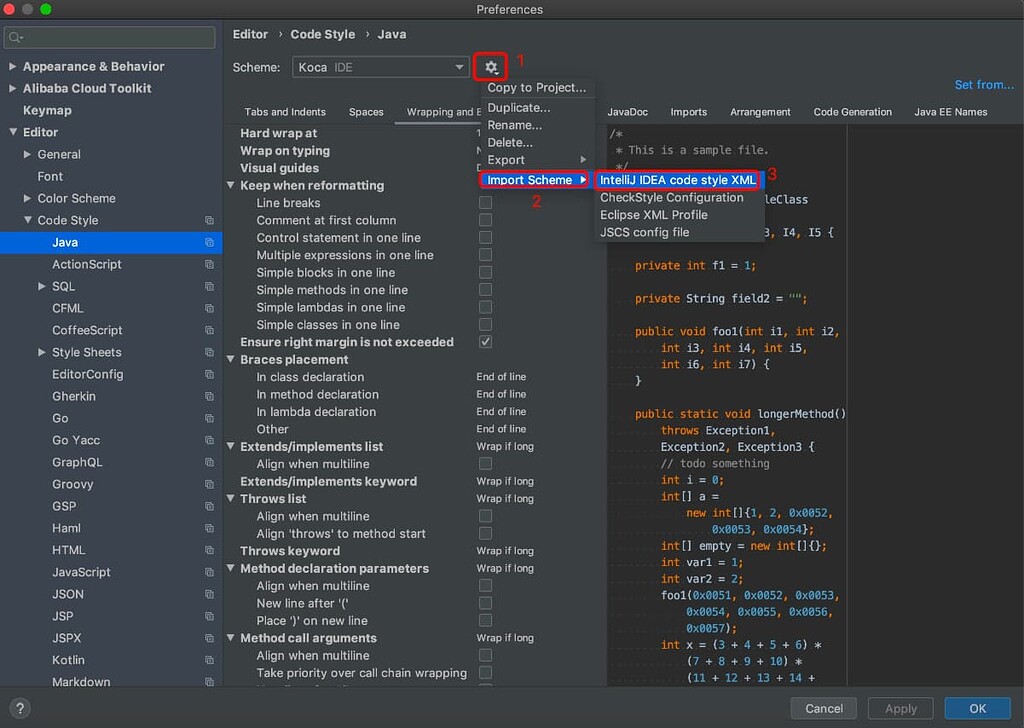Open the Scheme dropdown showing Koca
Screen dimensions: 1024x728
(381, 67)
